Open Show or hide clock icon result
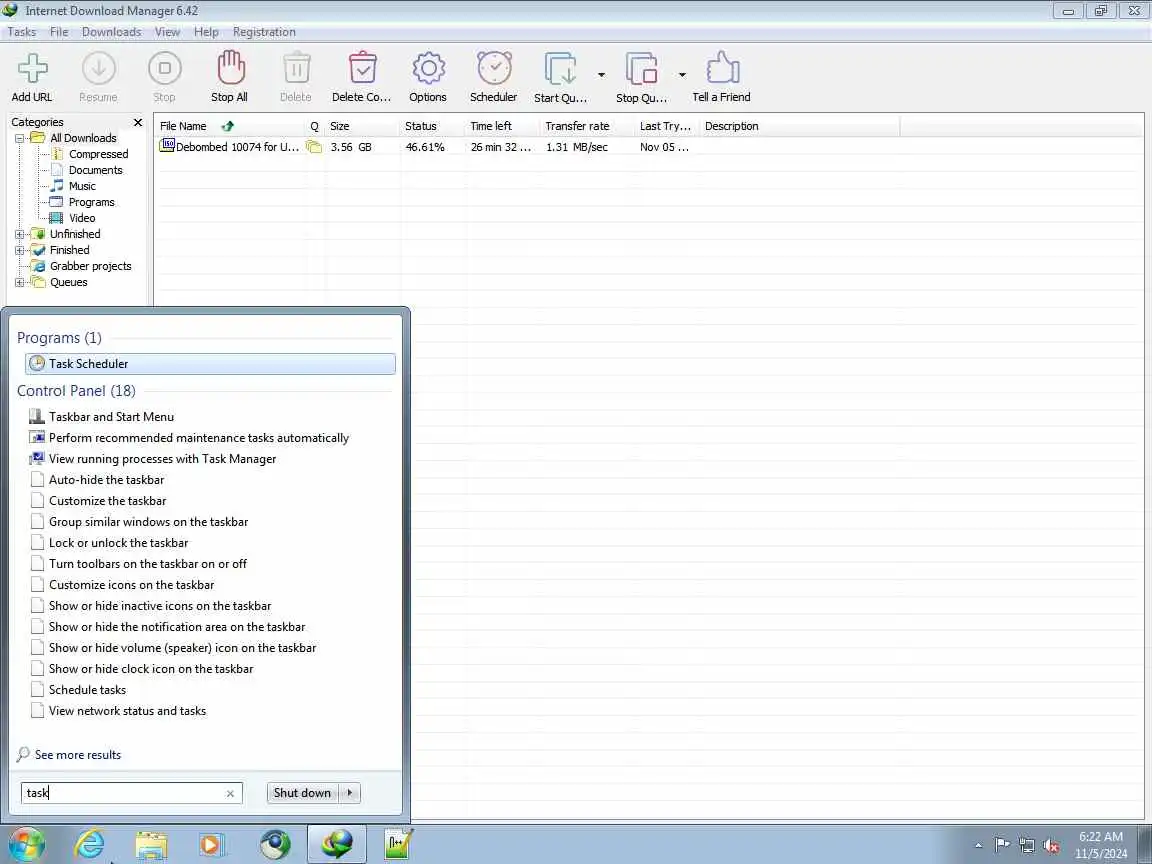 pos(151,669)
